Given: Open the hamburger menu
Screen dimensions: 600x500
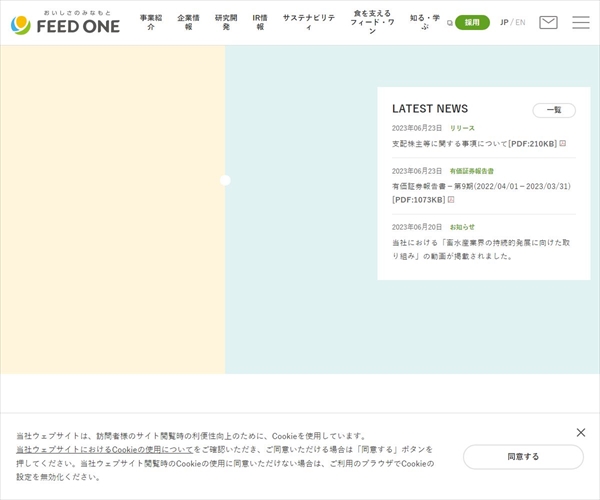Looking at the screenshot, I should pyautogui.click(x=580, y=23).
